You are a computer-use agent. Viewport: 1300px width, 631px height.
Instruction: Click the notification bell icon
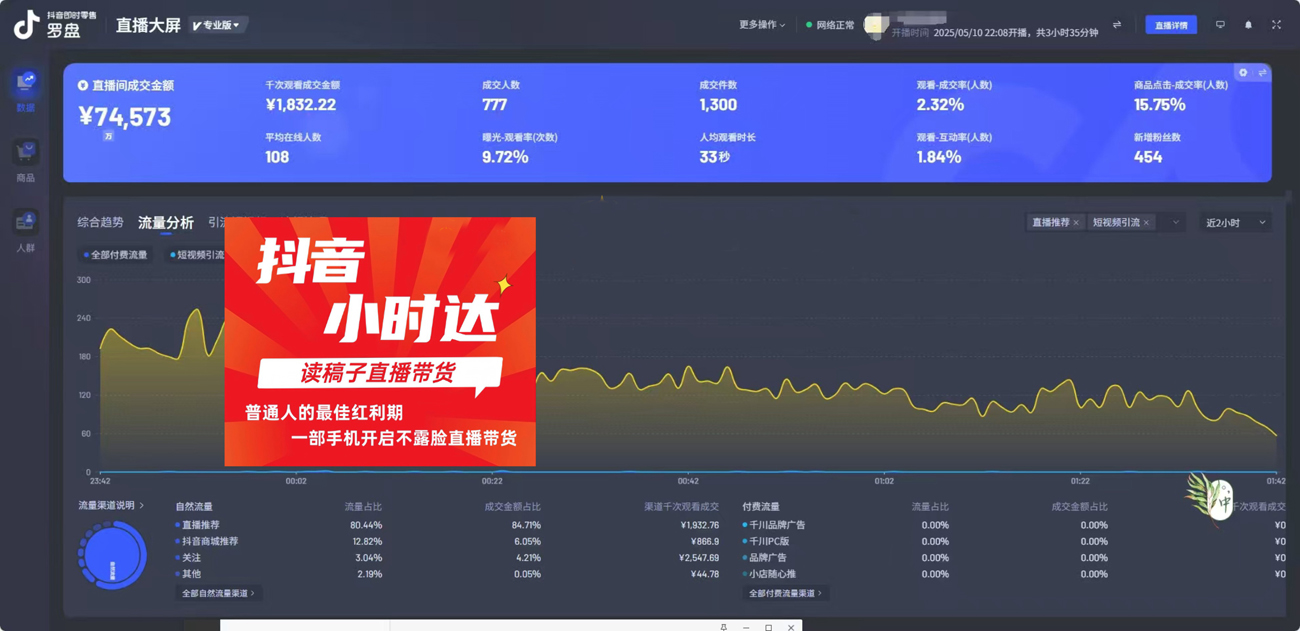pos(1248,25)
